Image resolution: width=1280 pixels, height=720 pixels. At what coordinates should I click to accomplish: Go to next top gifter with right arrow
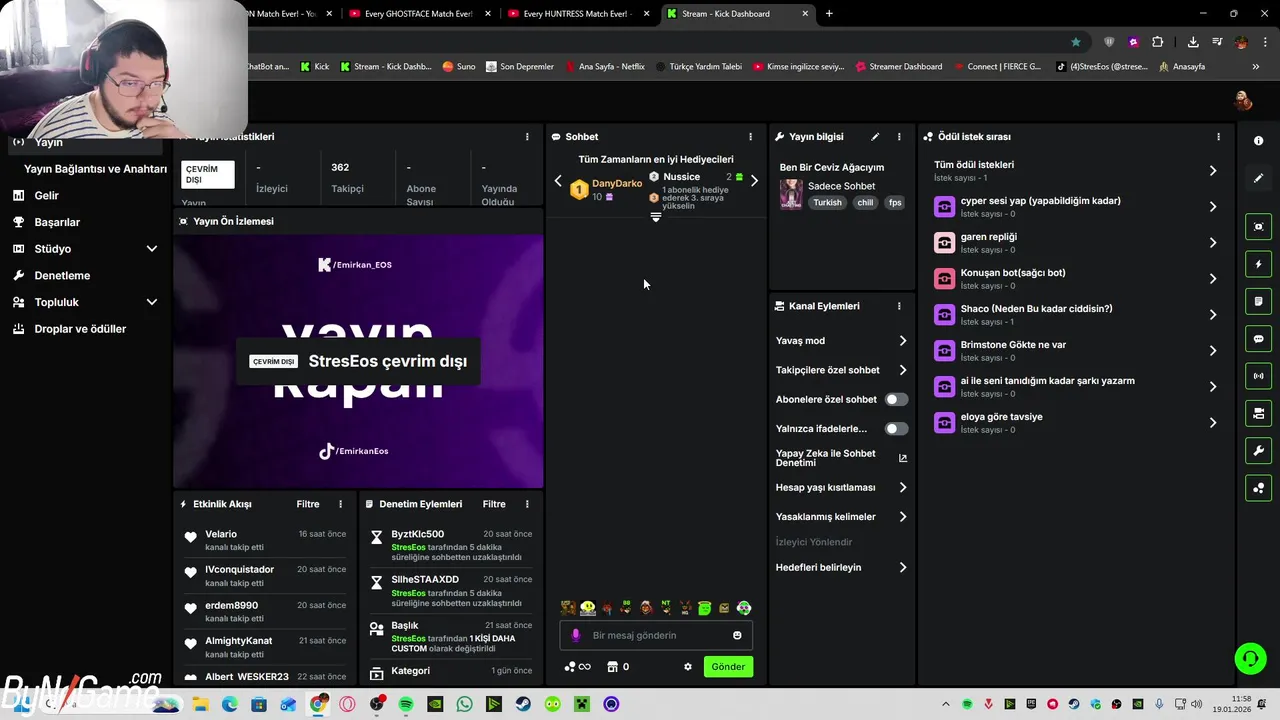[x=754, y=181]
